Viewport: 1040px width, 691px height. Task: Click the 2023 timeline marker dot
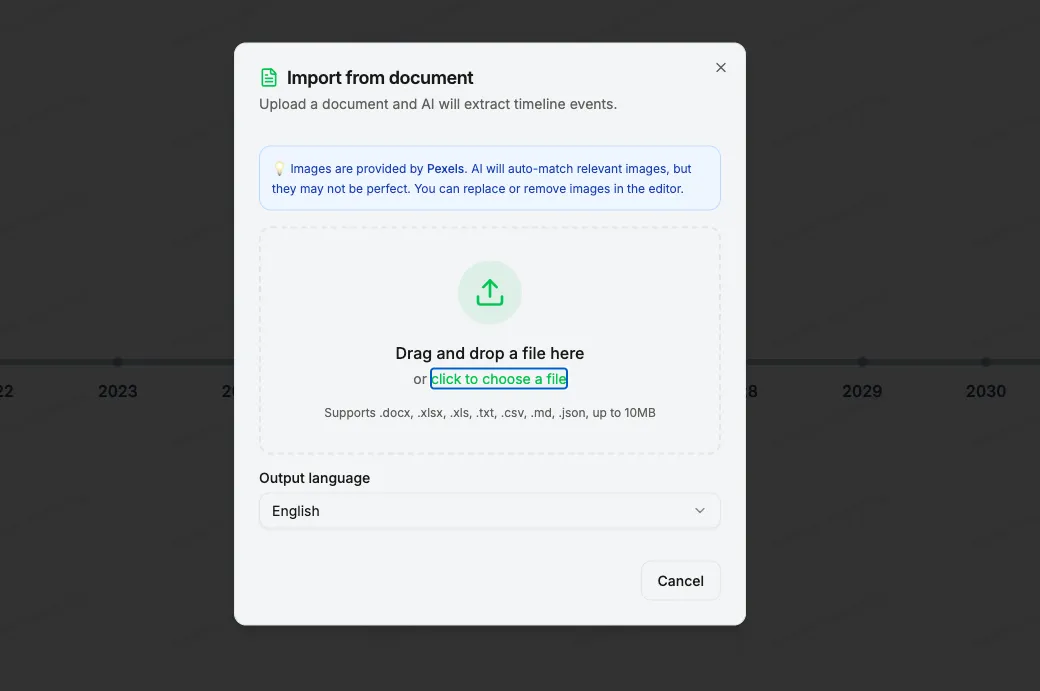[118, 363]
